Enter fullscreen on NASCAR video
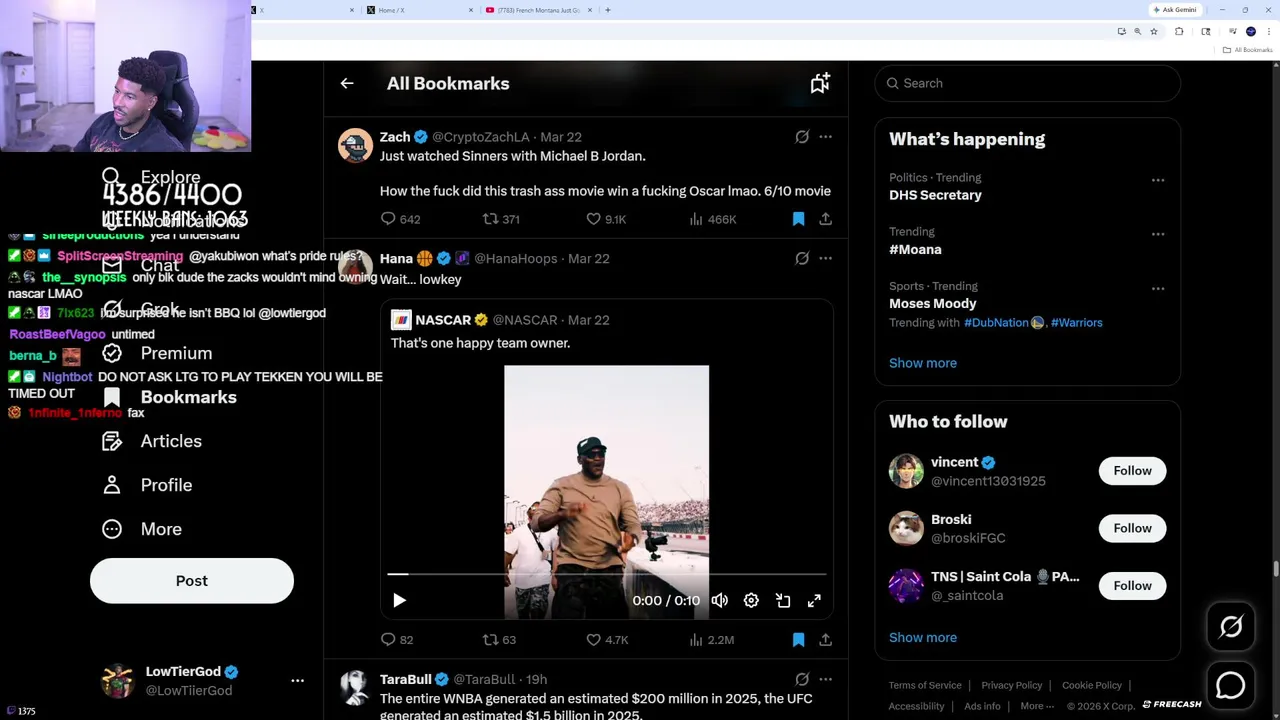 814,600
